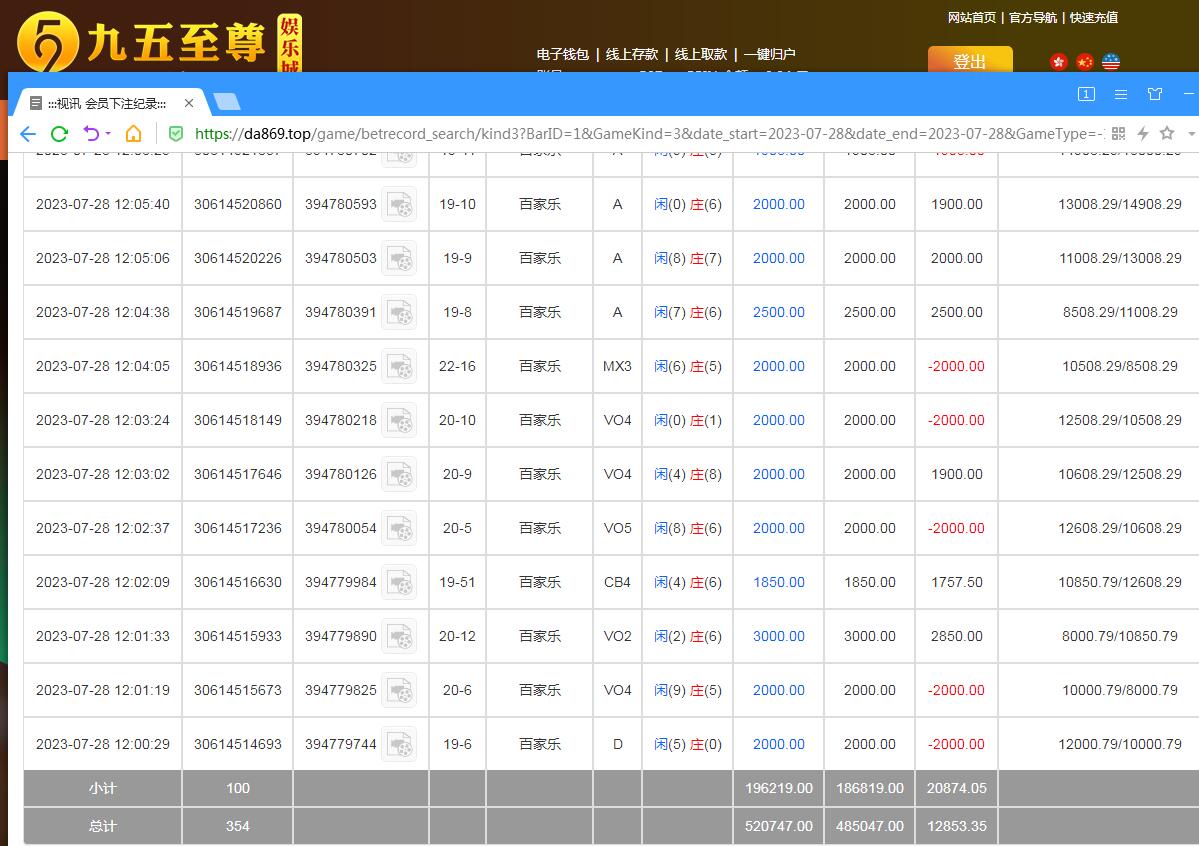The width and height of the screenshot is (1199, 846).
Task: Go to the browser home page icon
Action: pyautogui.click(x=133, y=134)
